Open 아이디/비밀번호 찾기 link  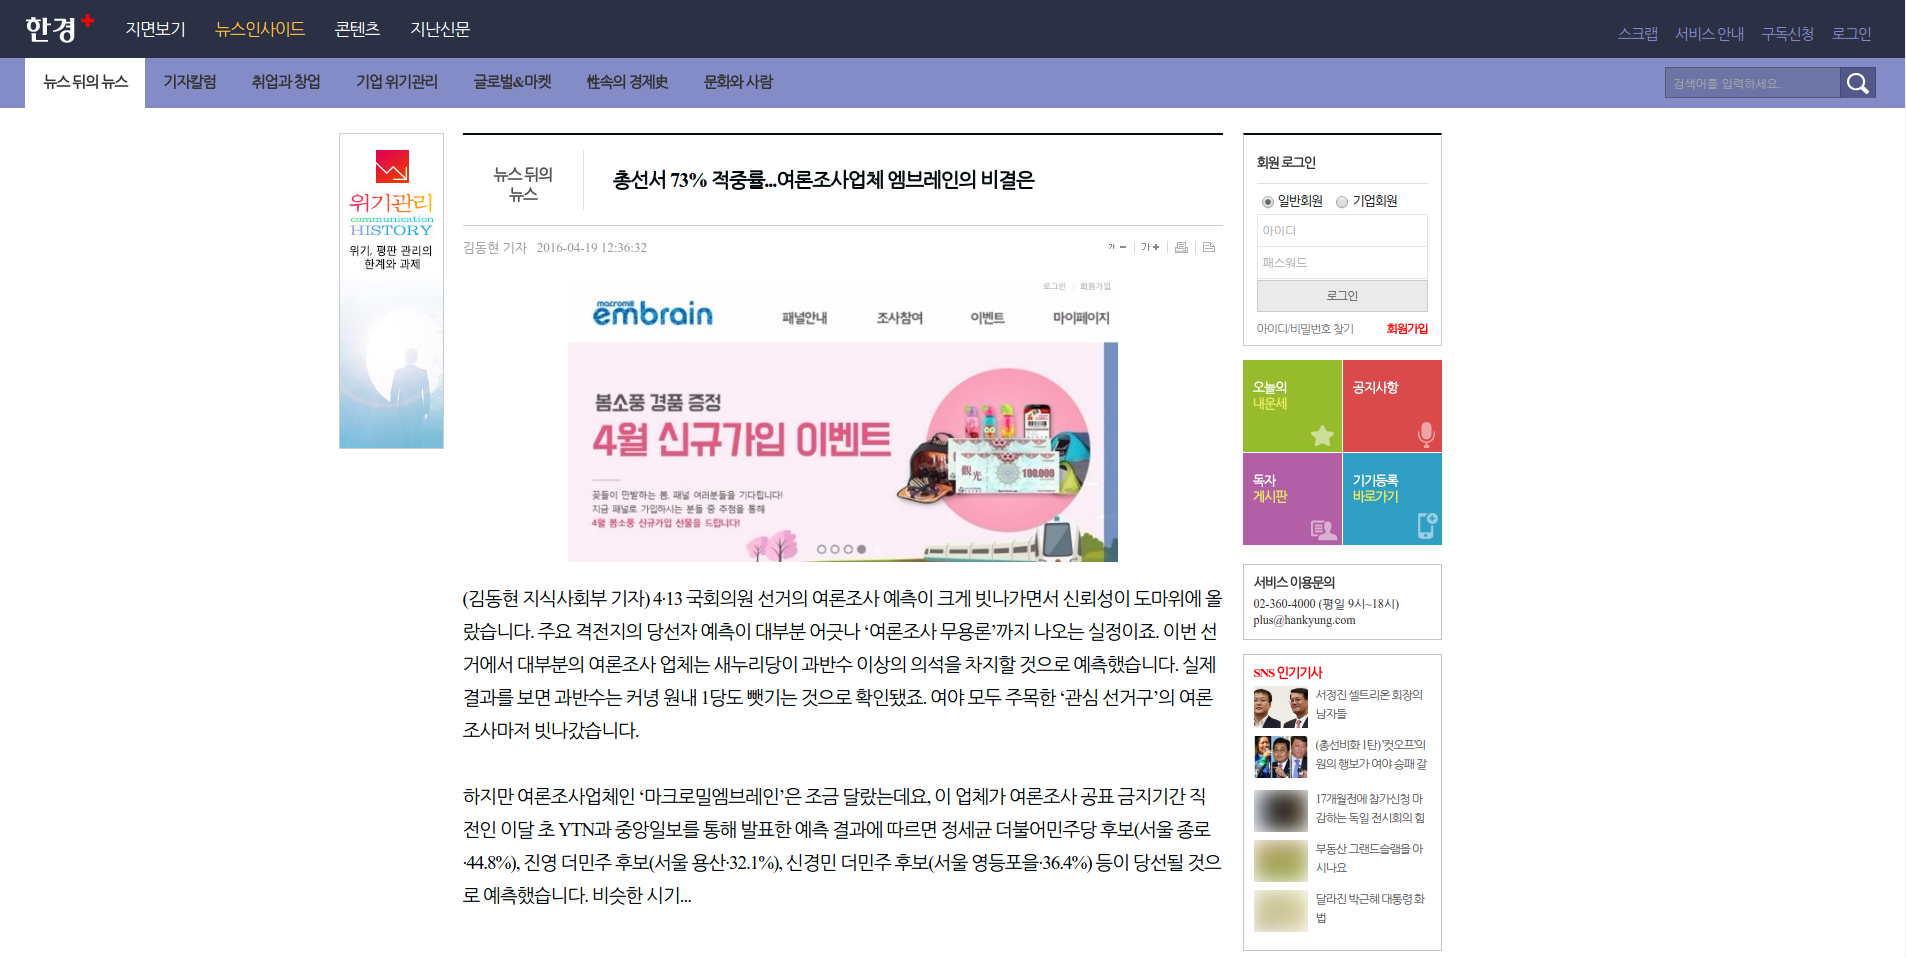(x=1305, y=329)
